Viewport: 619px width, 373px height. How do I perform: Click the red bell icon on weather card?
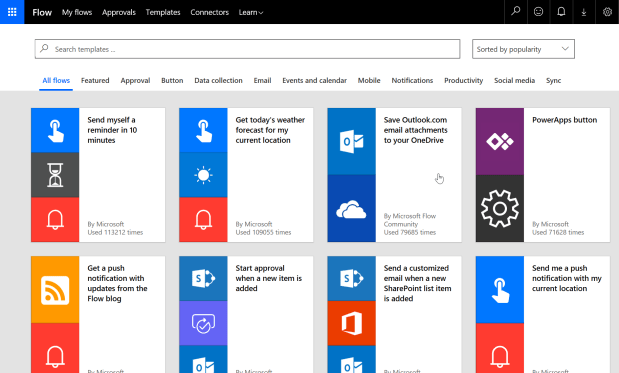[x=203, y=220]
